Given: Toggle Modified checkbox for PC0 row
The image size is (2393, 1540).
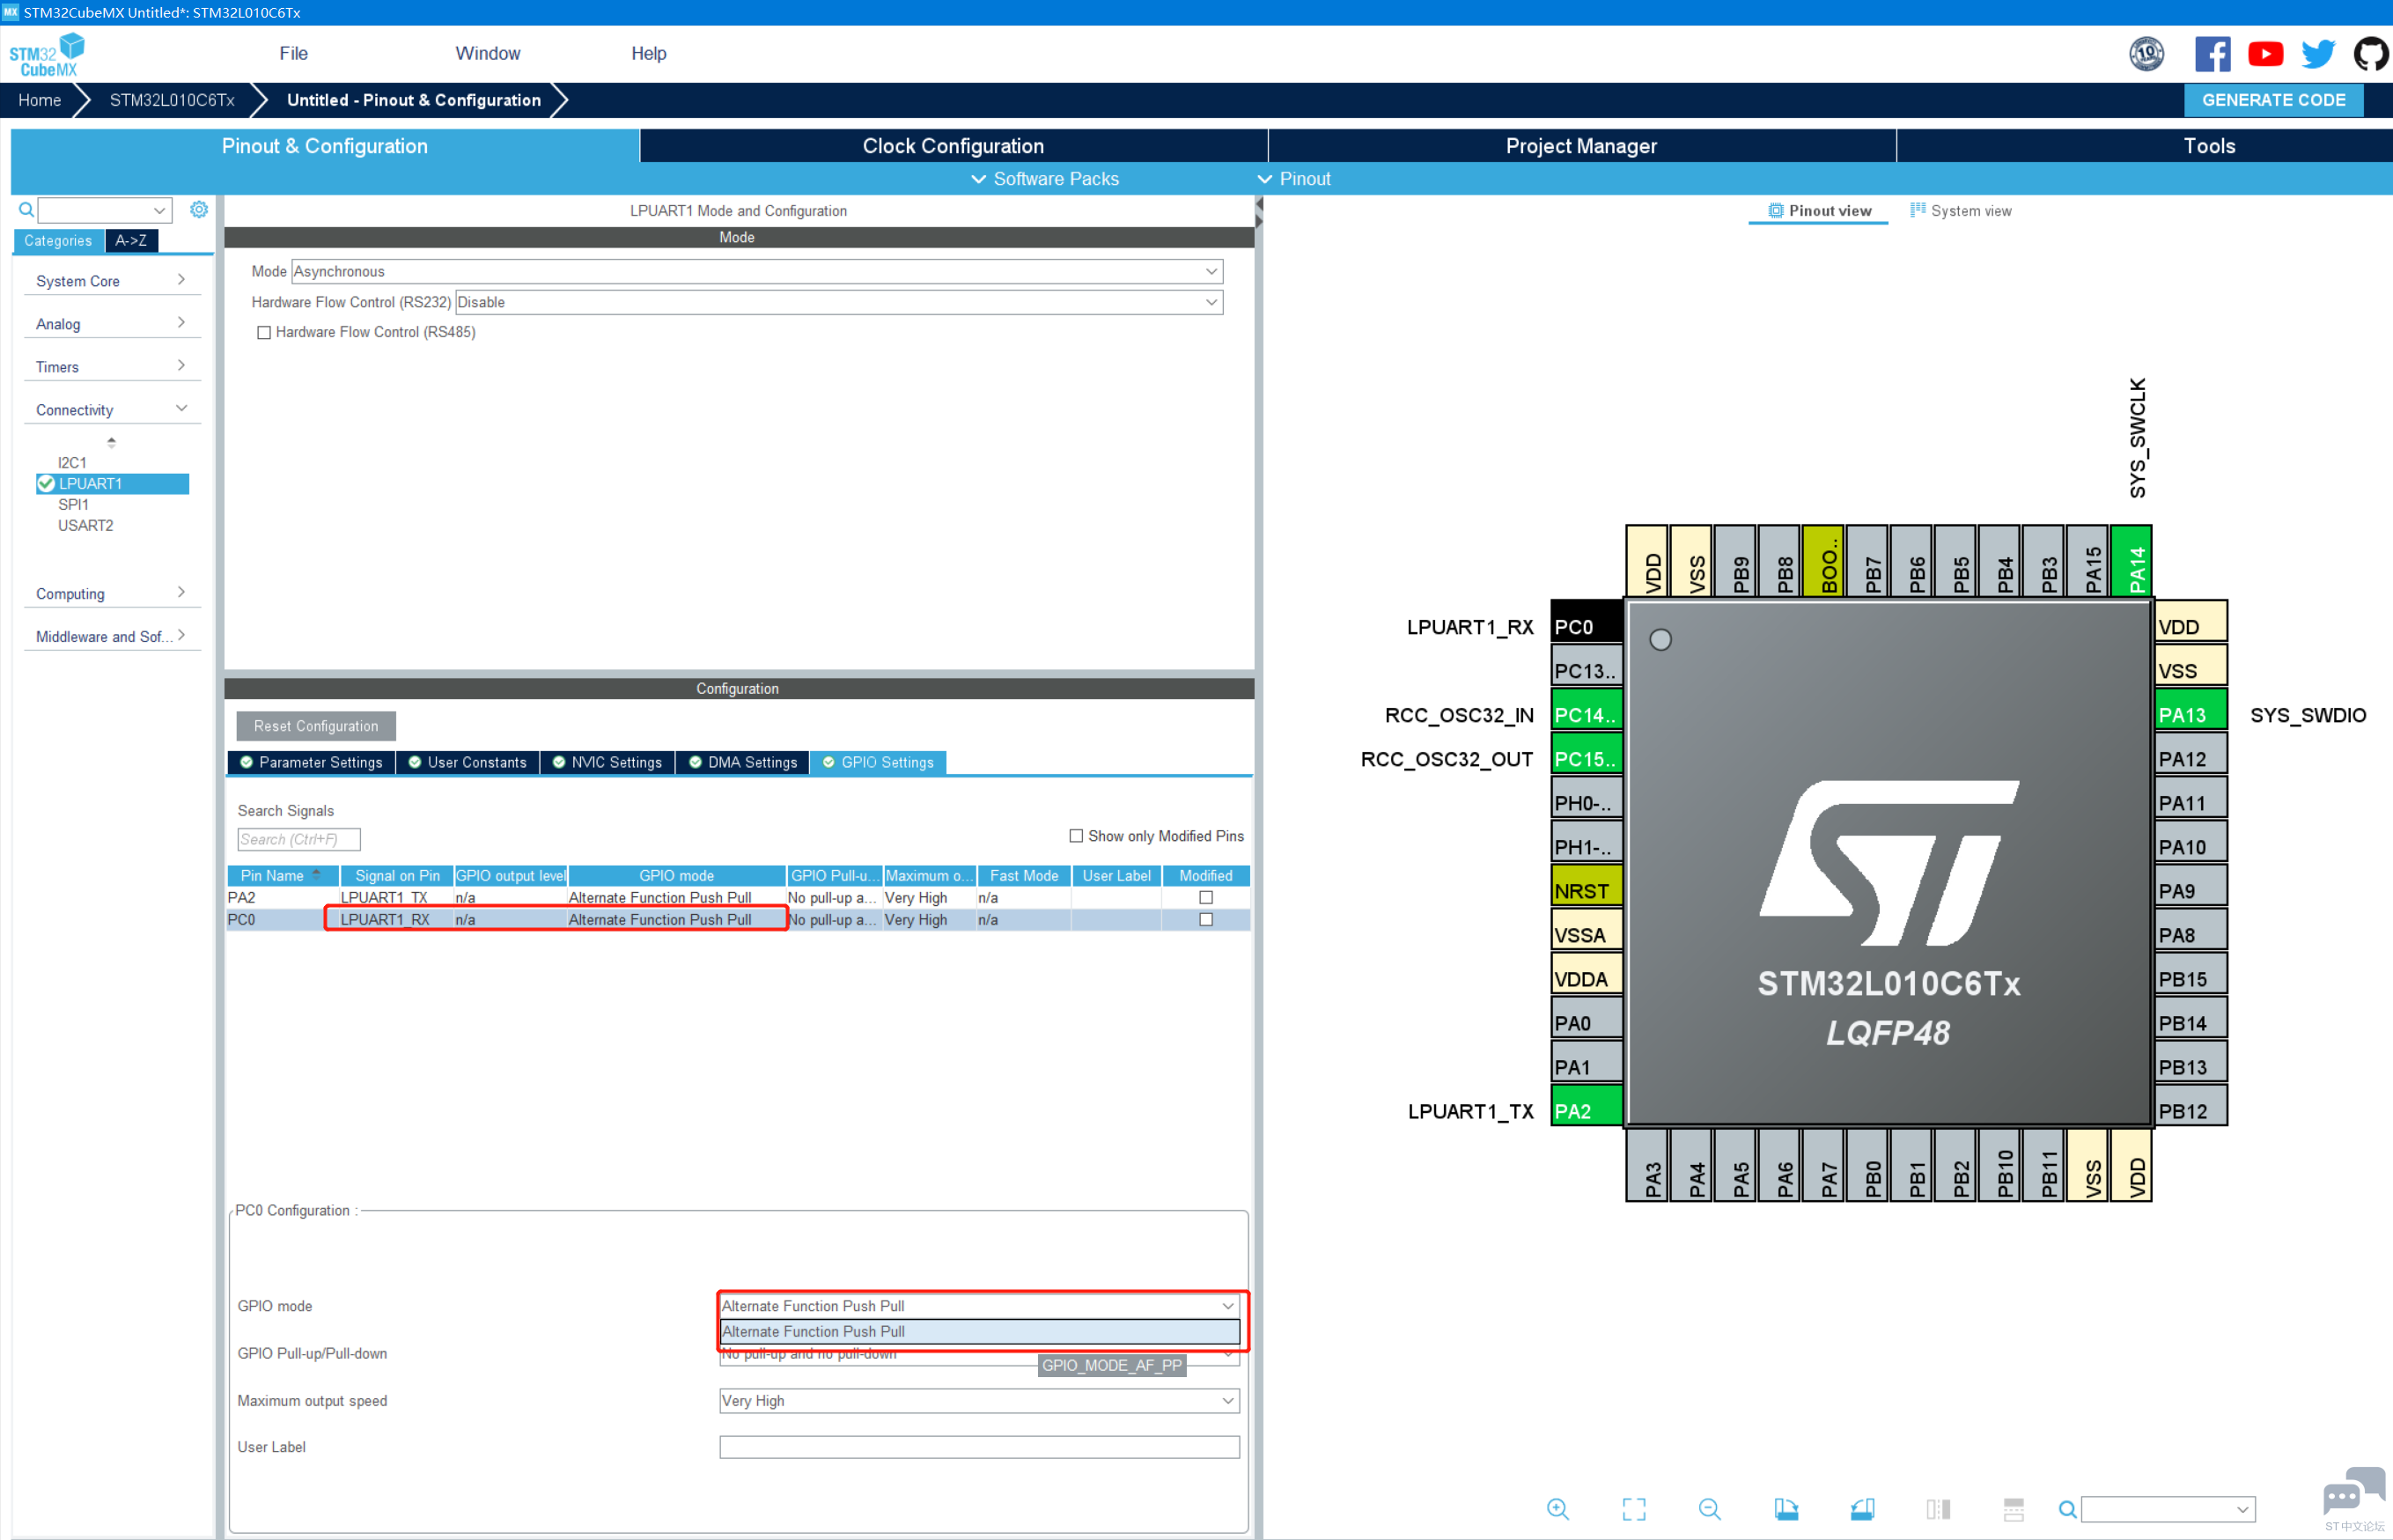Looking at the screenshot, I should pos(1204,919).
